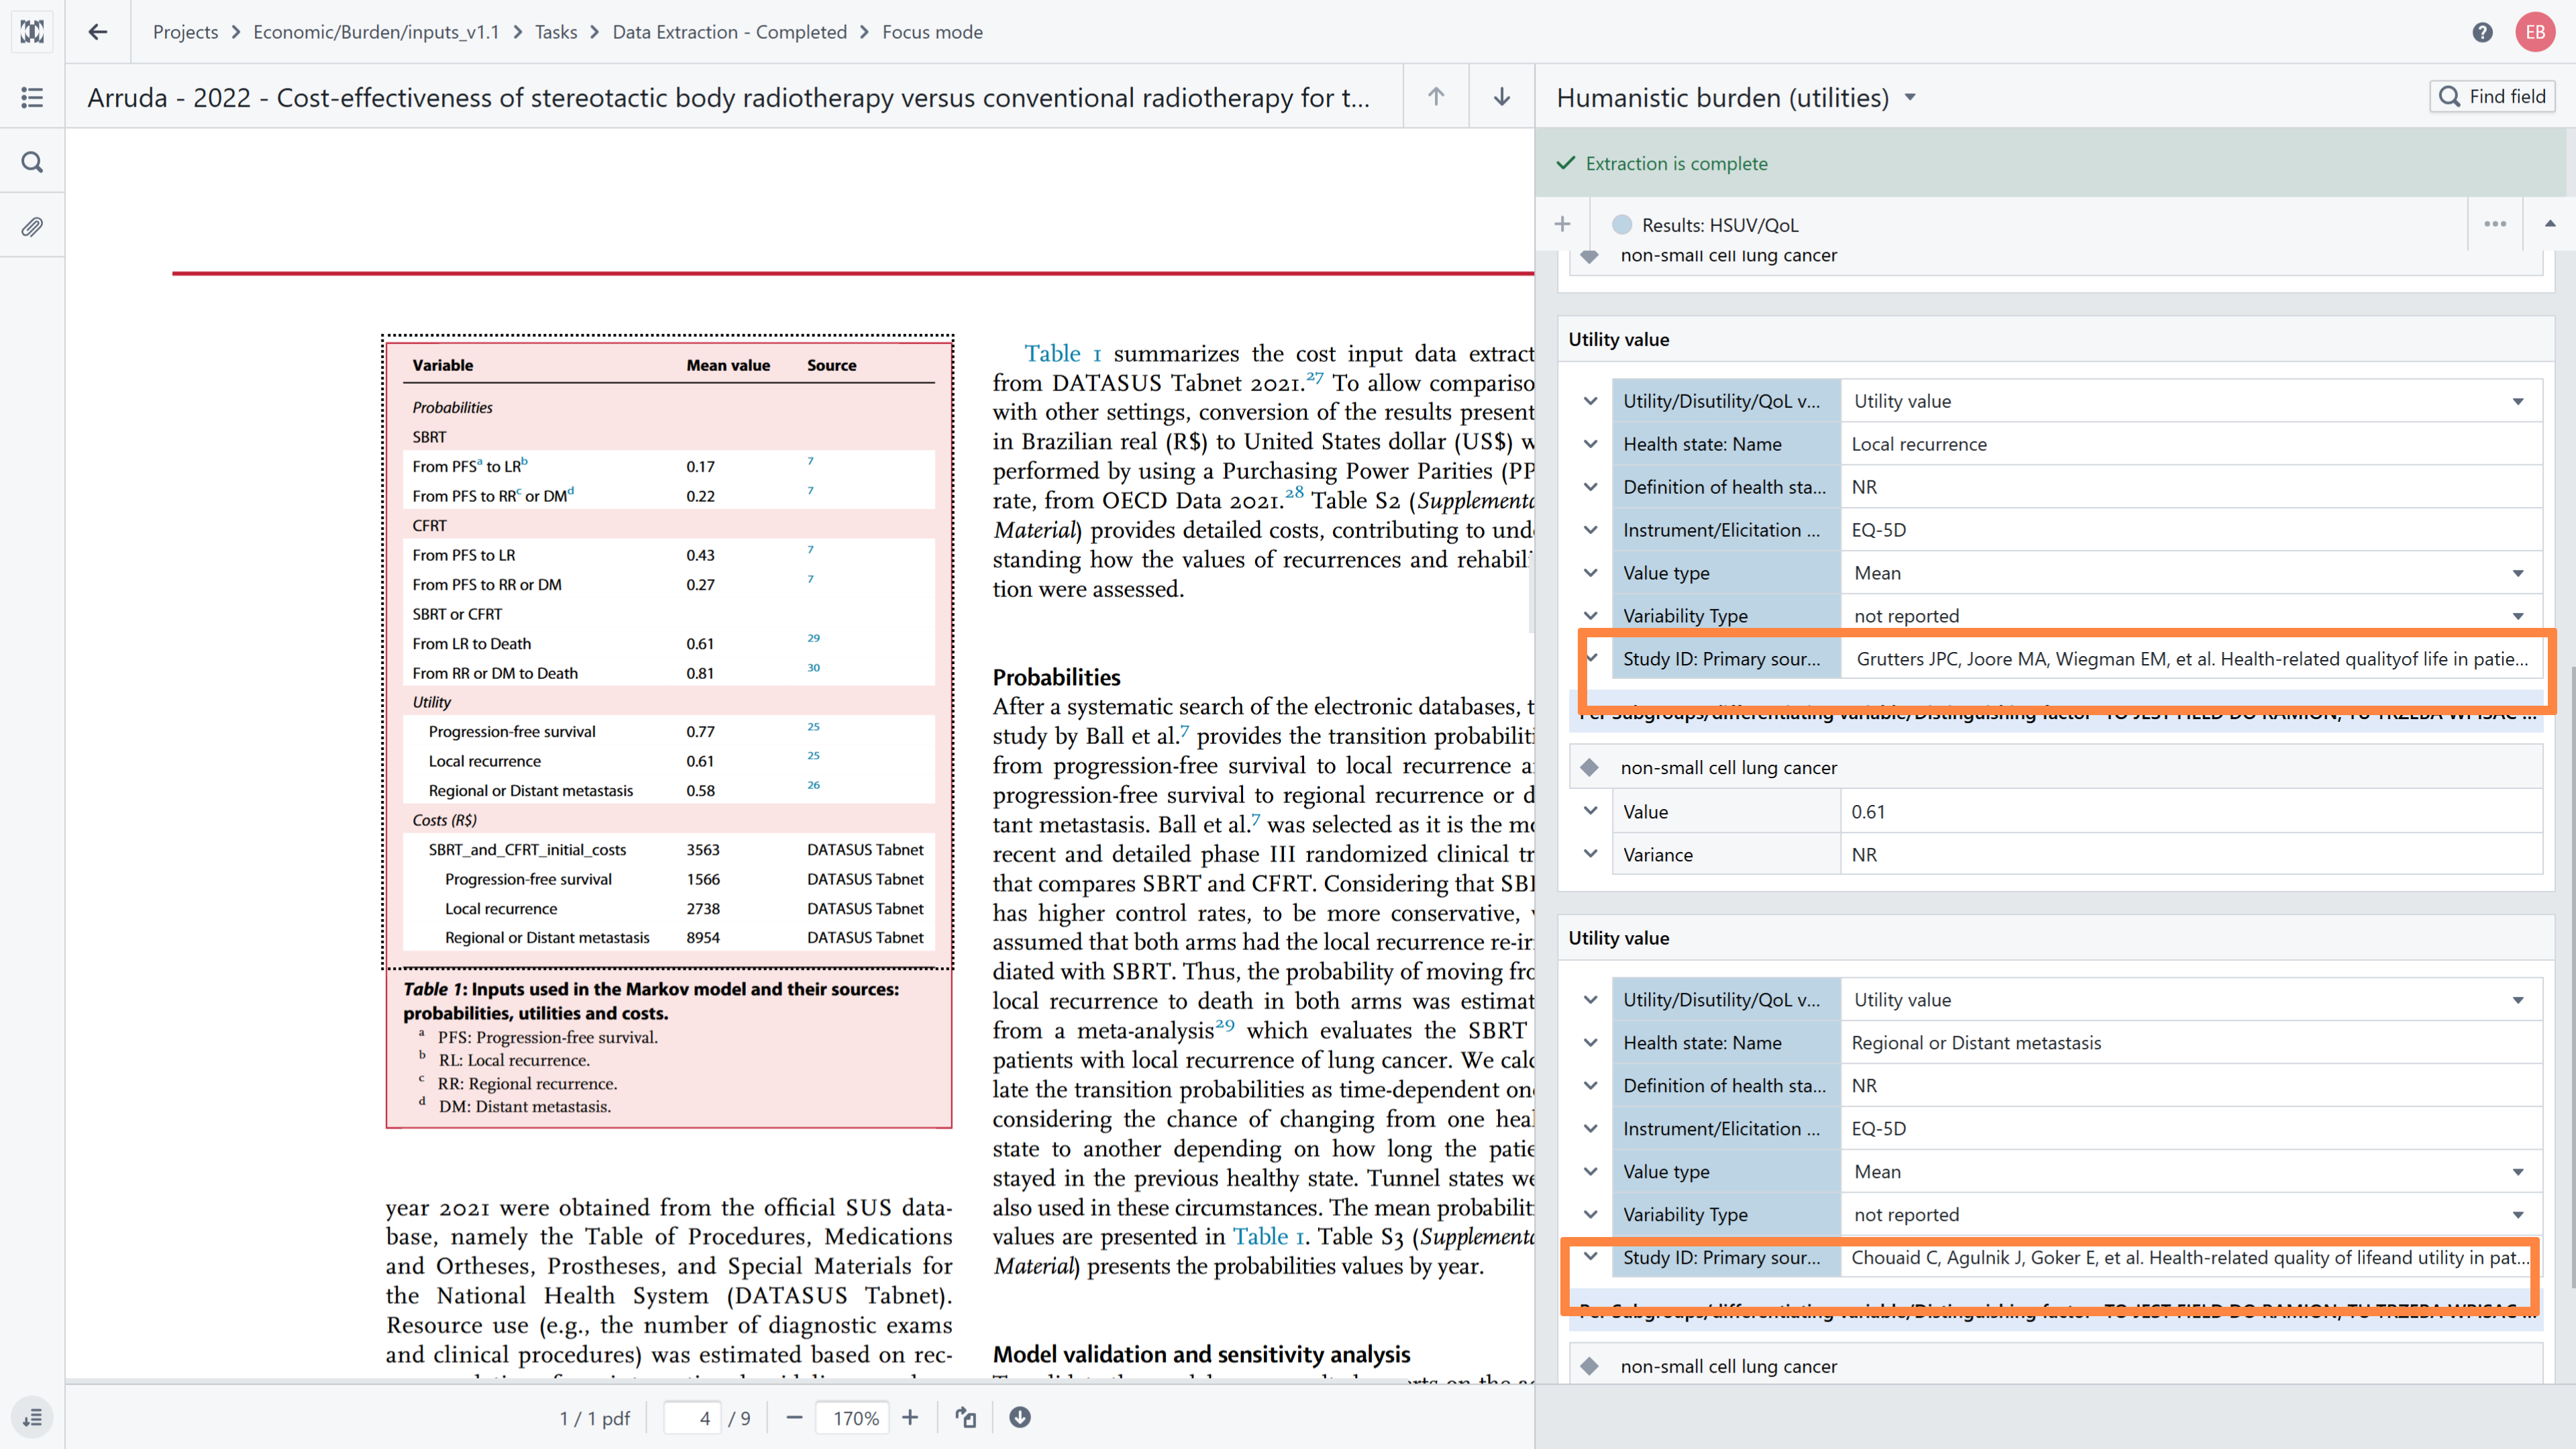This screenshot has height=1449, width=2576.
Task: Click reference 25 beside Progression-free survival utility
Action: point(813,727)
